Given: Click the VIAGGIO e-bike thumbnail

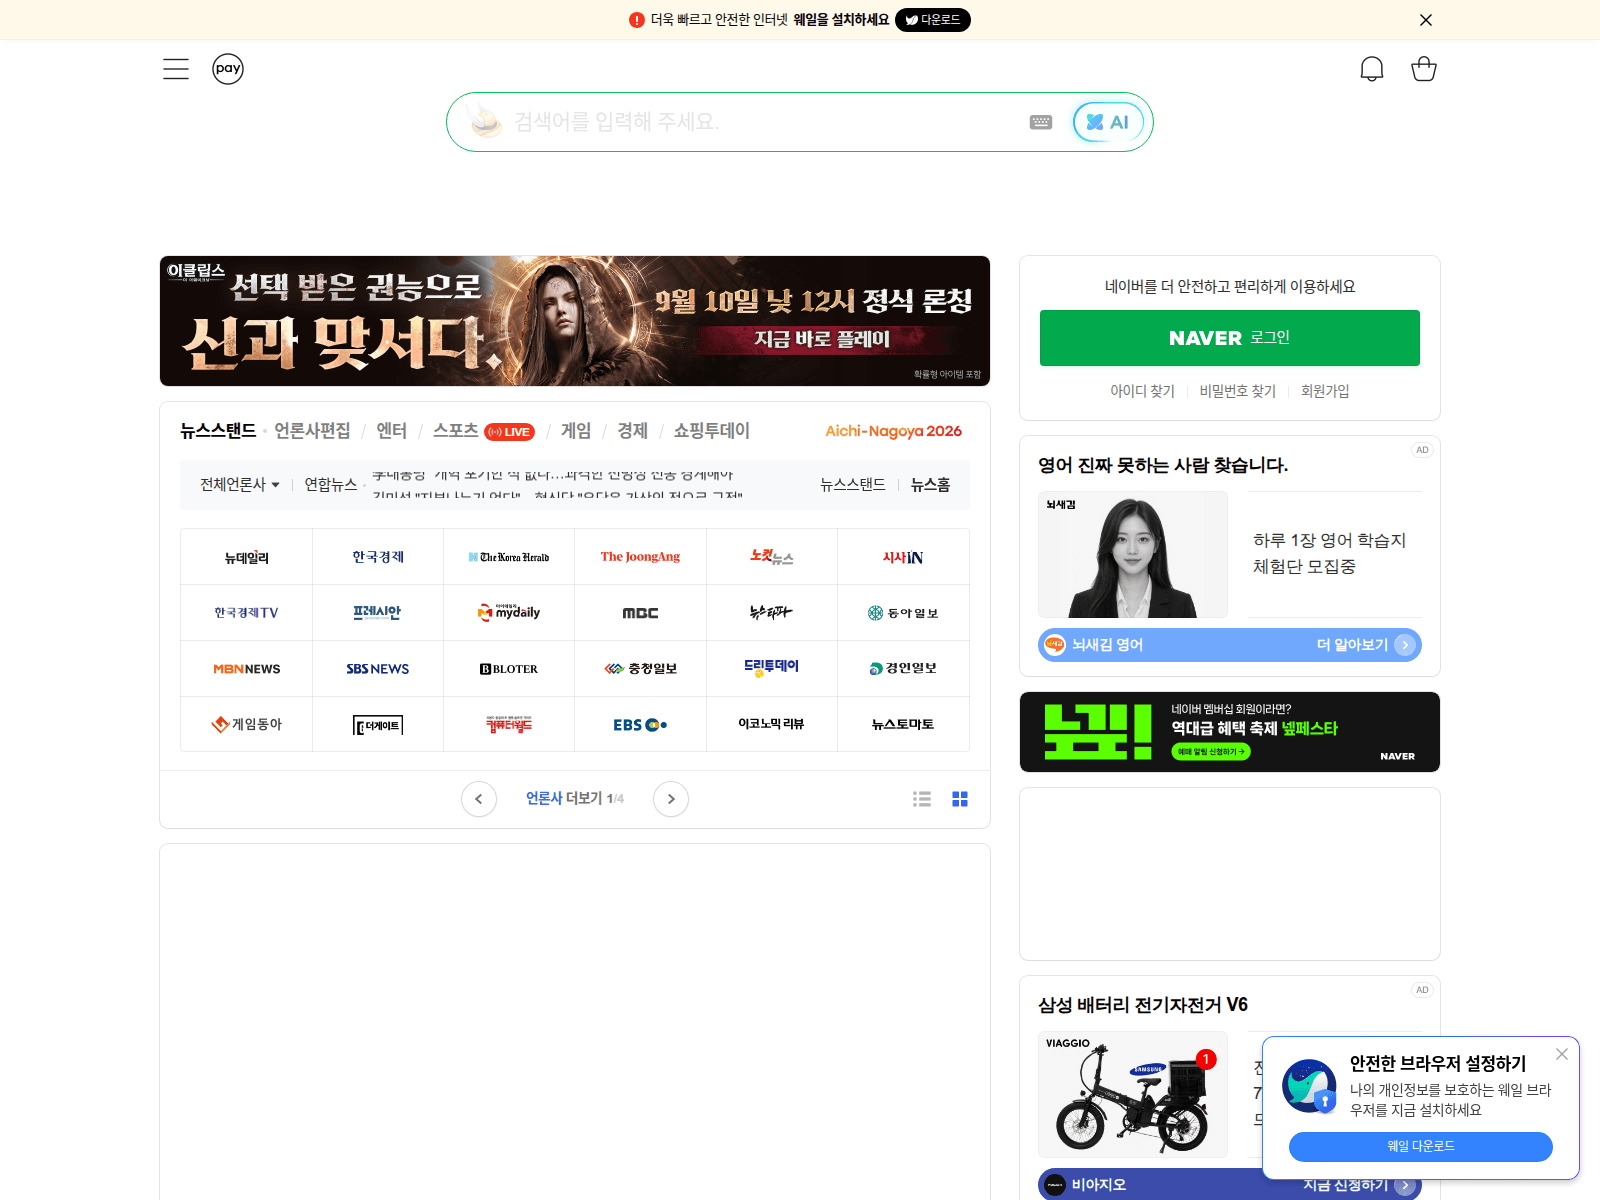Looking at the screenshot, I should click(x=1133, y=1094).
